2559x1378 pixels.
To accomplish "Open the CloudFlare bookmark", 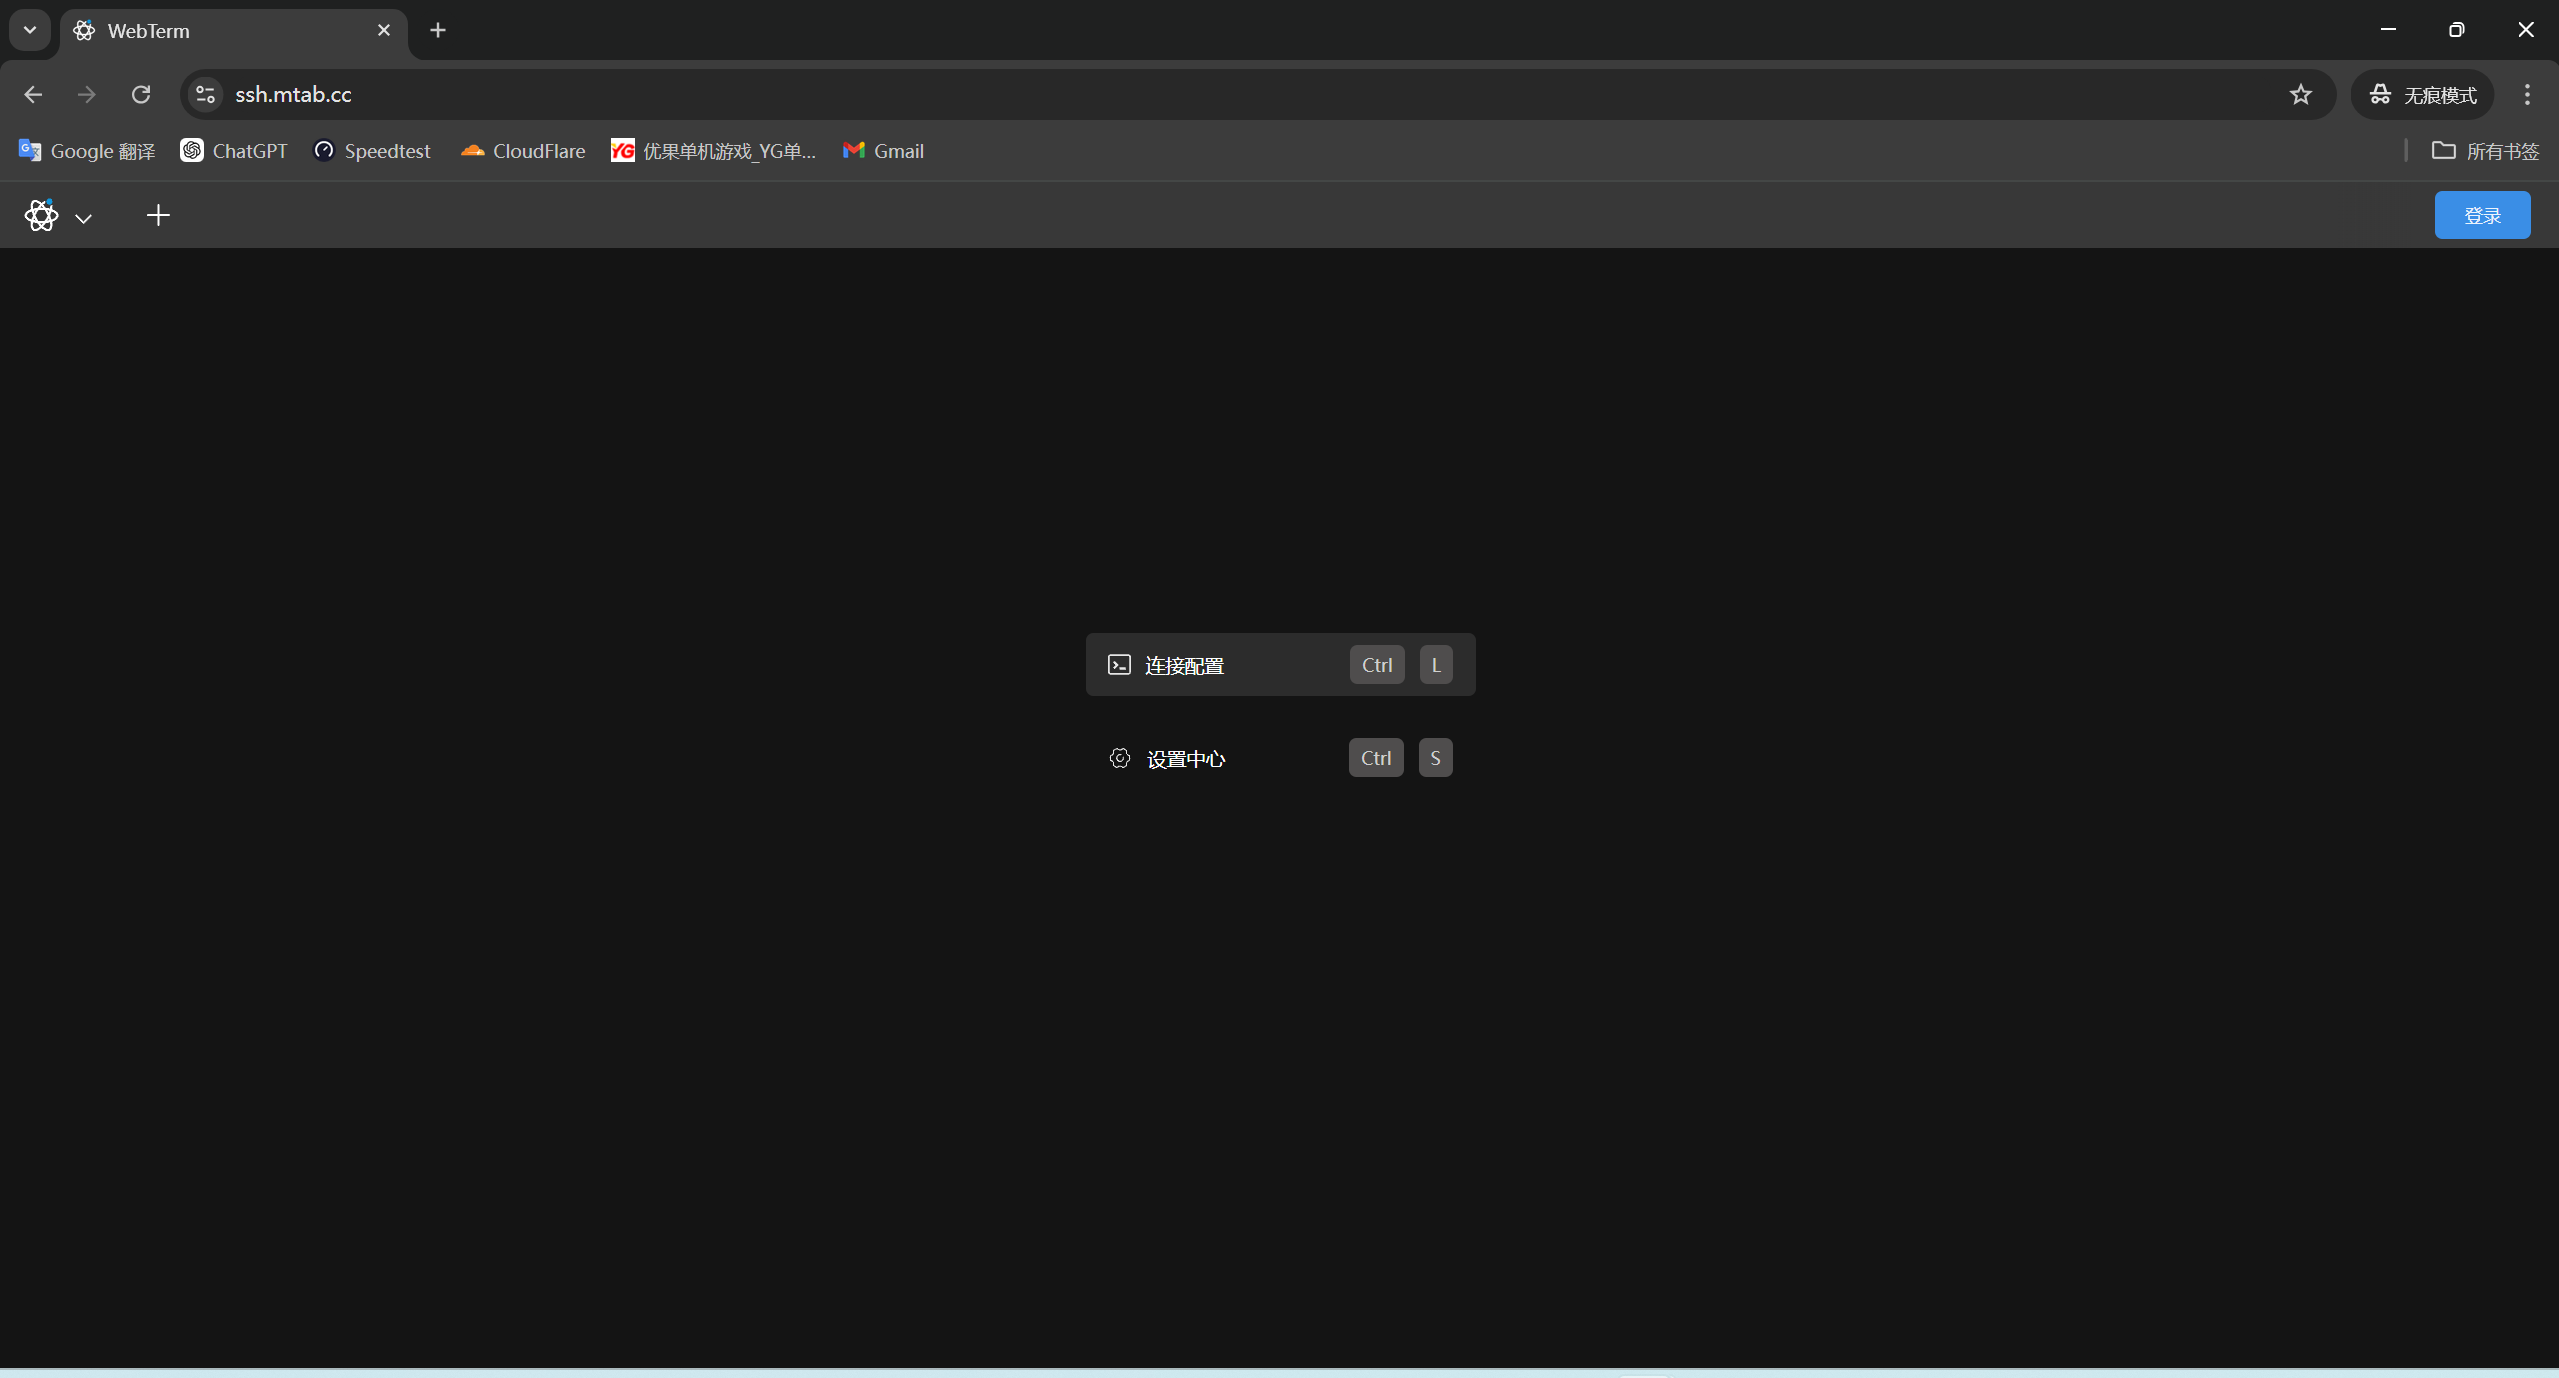I will click(523, 151).
